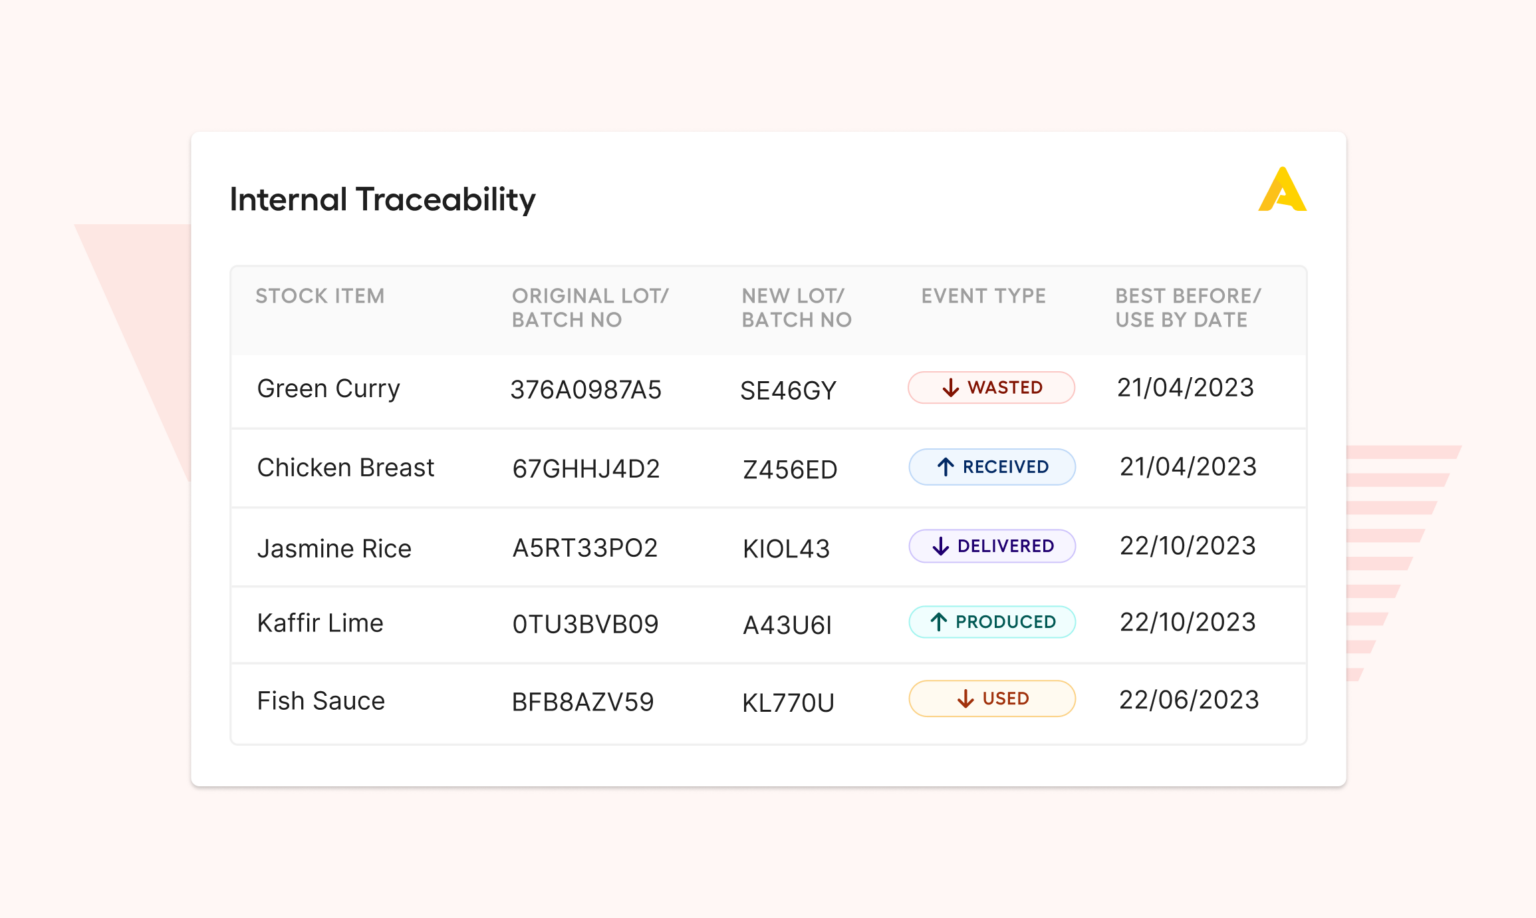The image size is (1536, 918).
Task: Select the date 21/04/2023 for Chicken Breast
Action: pos(1187,467)
